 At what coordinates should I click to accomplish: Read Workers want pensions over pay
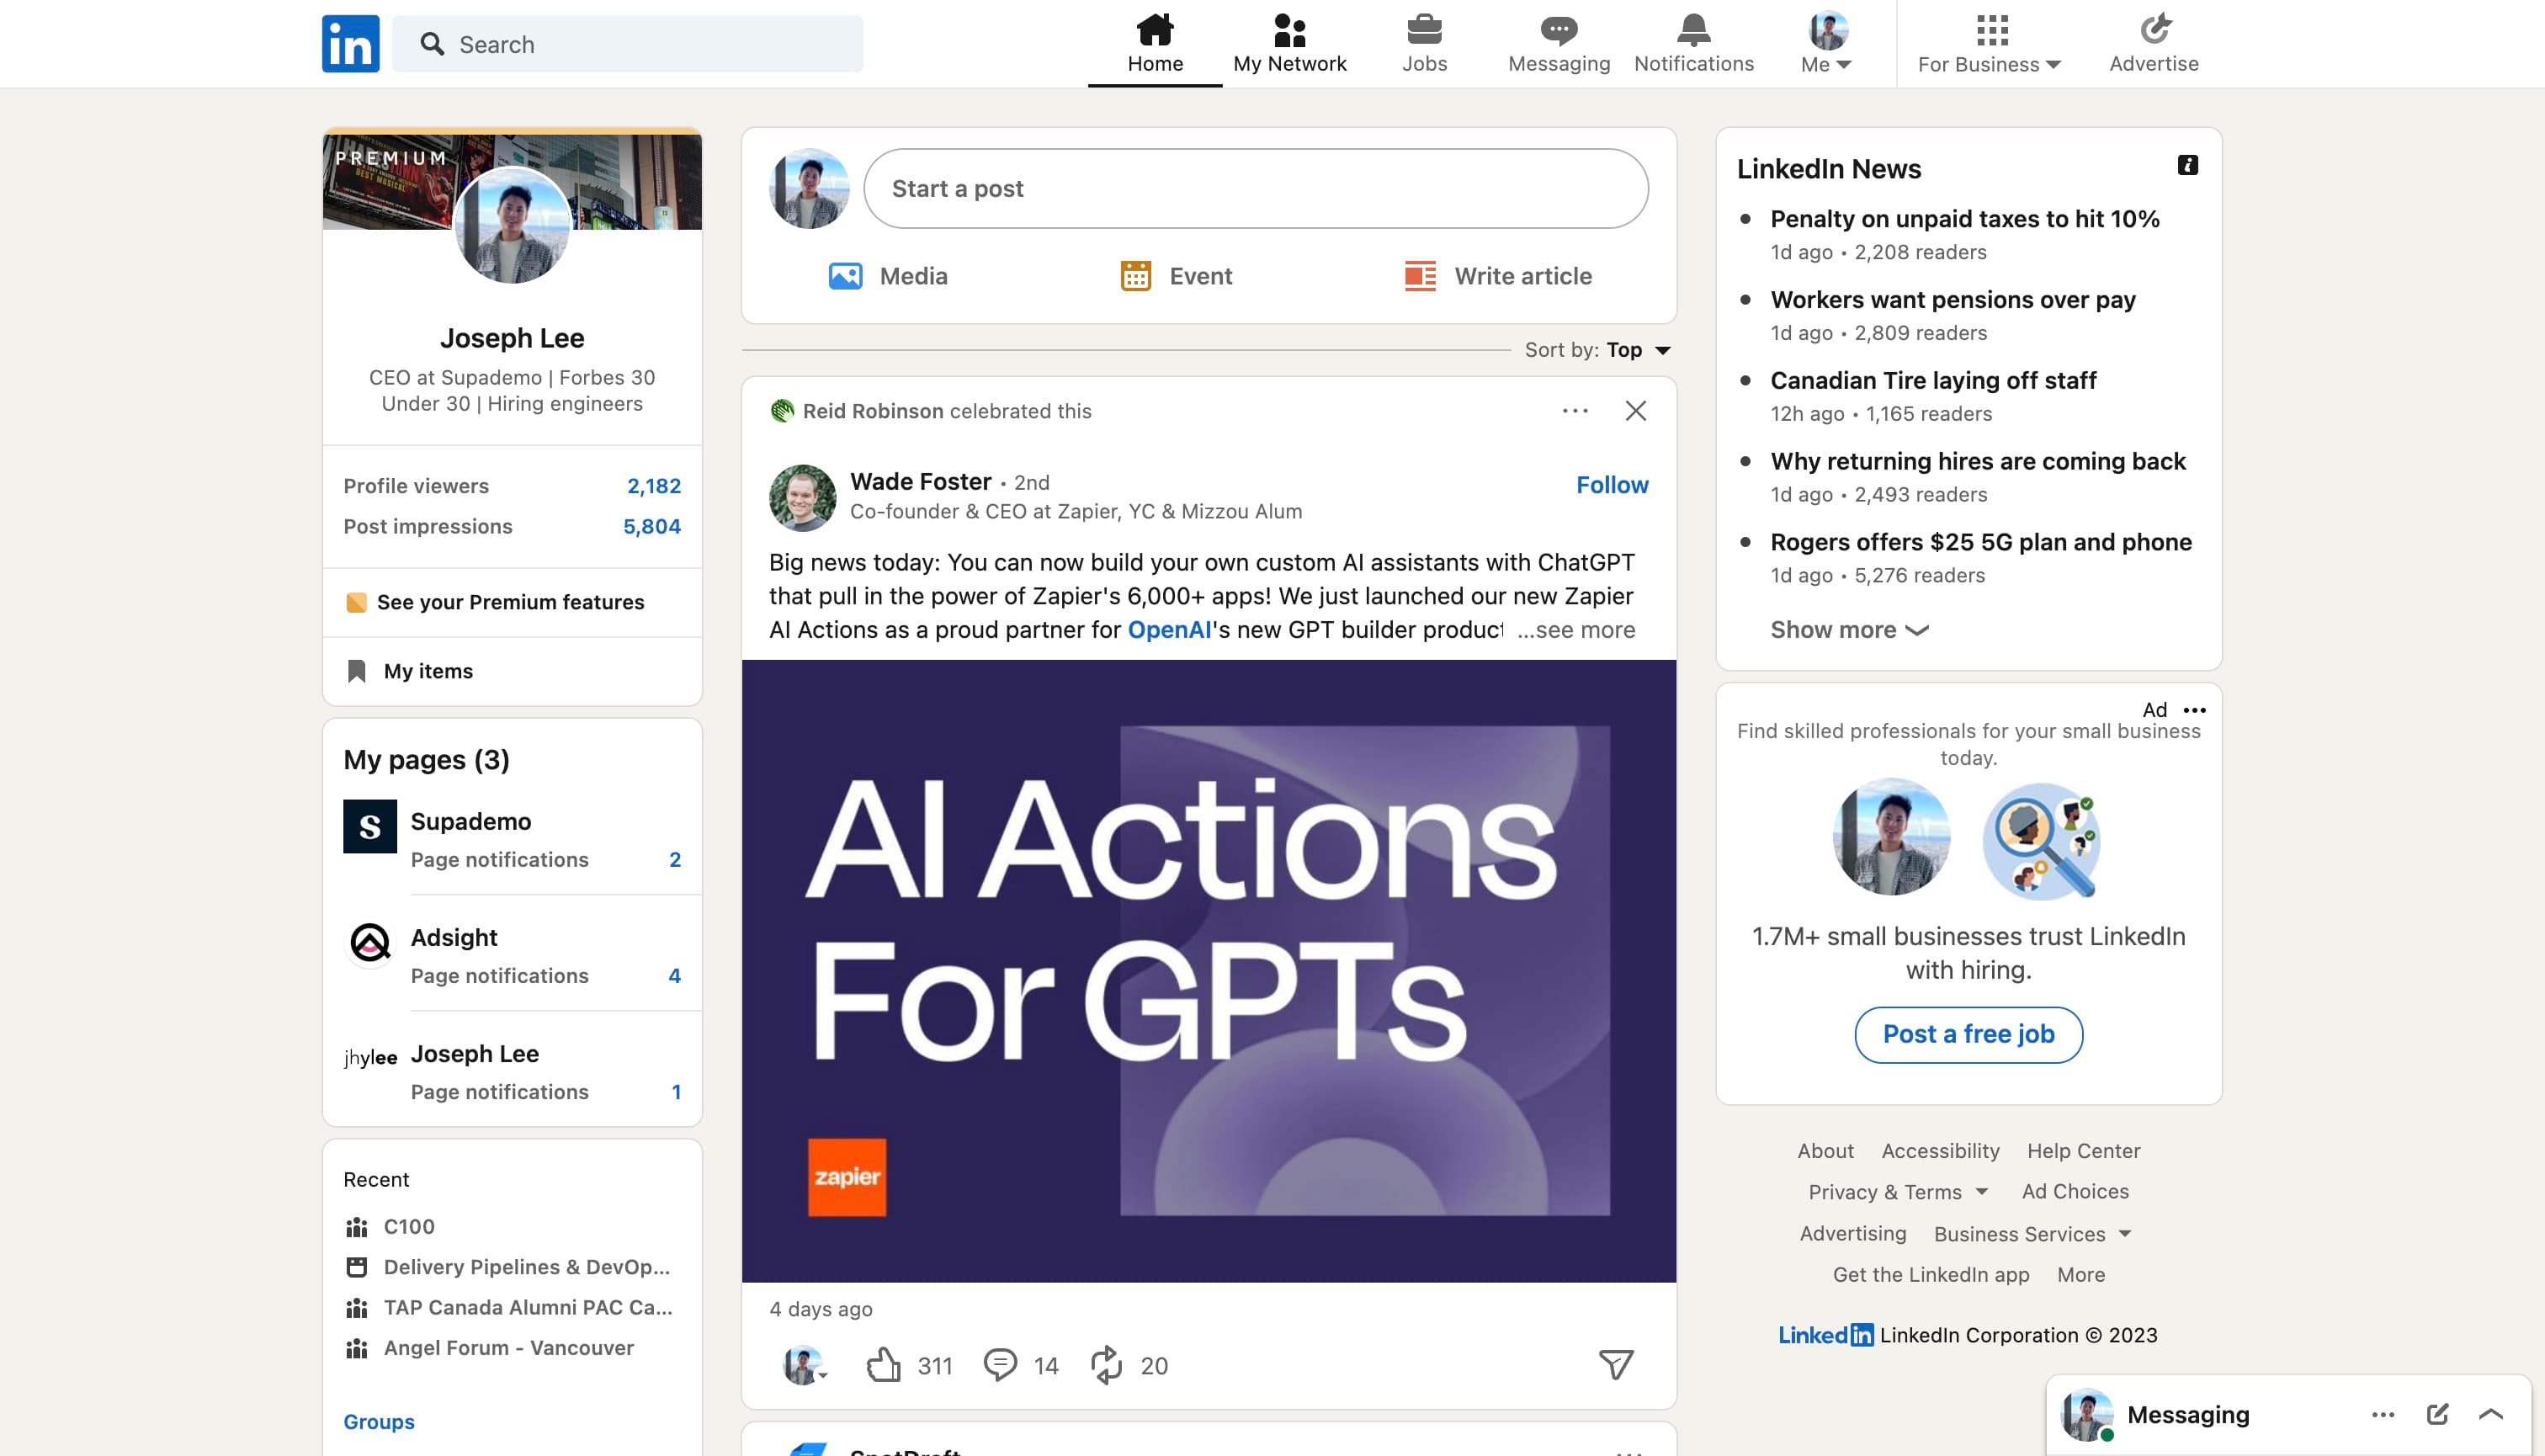[1952, 300]
